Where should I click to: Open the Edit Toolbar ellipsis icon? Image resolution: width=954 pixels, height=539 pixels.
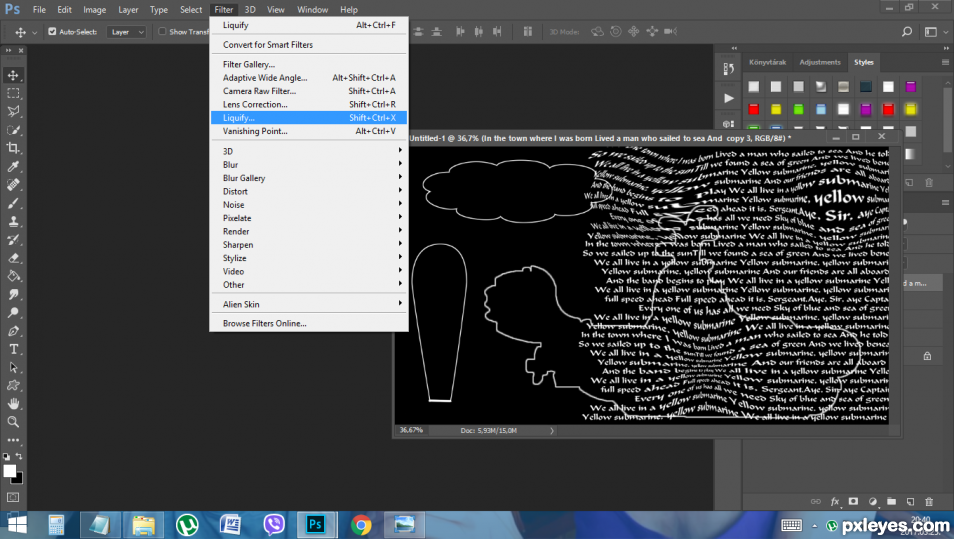[13, 440]
